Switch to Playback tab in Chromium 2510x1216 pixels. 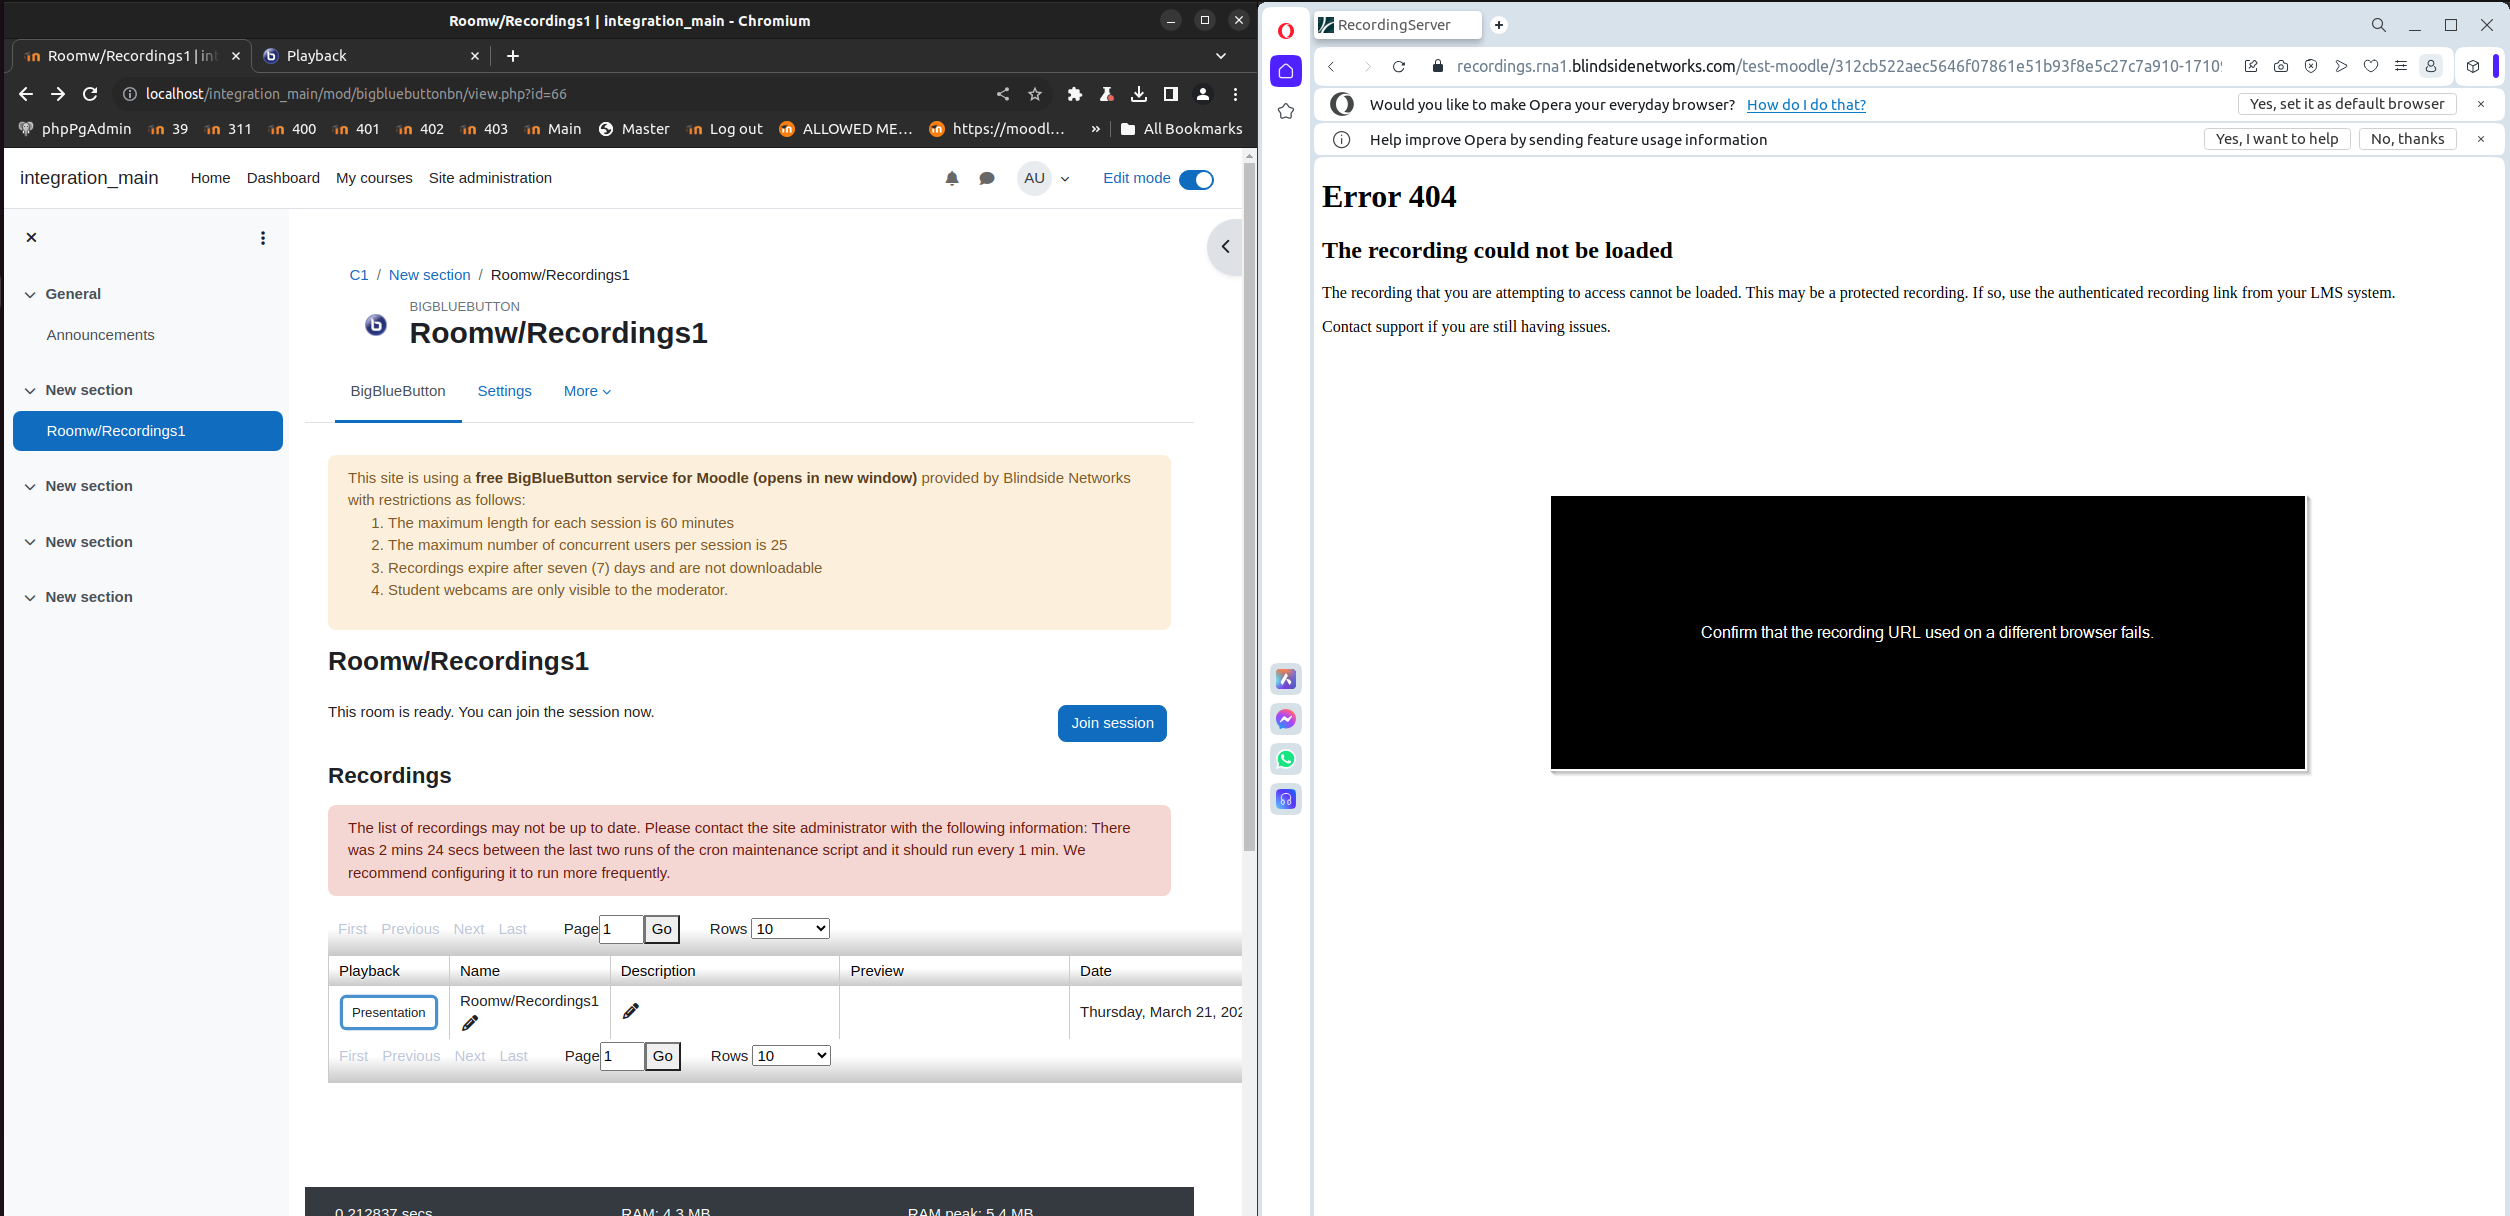(x=370, y=56)
